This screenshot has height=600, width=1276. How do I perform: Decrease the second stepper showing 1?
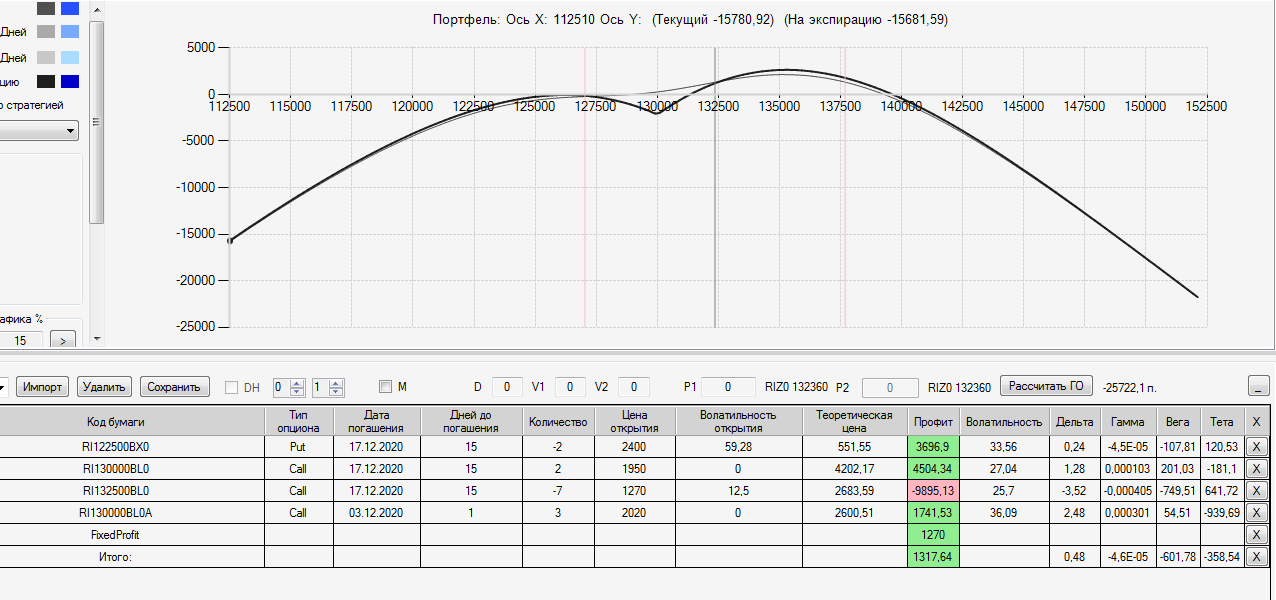click(x=336, y=392)
